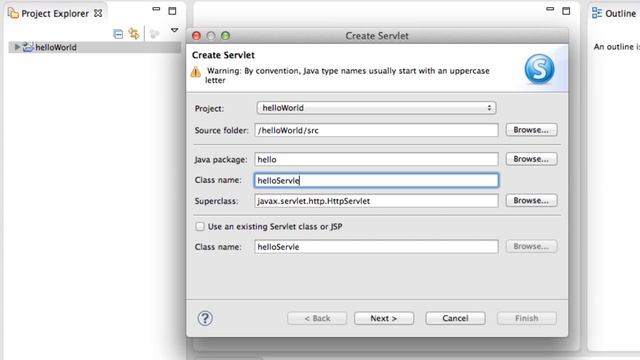Click the Finish button
The image size is (640, 360).
527,318
